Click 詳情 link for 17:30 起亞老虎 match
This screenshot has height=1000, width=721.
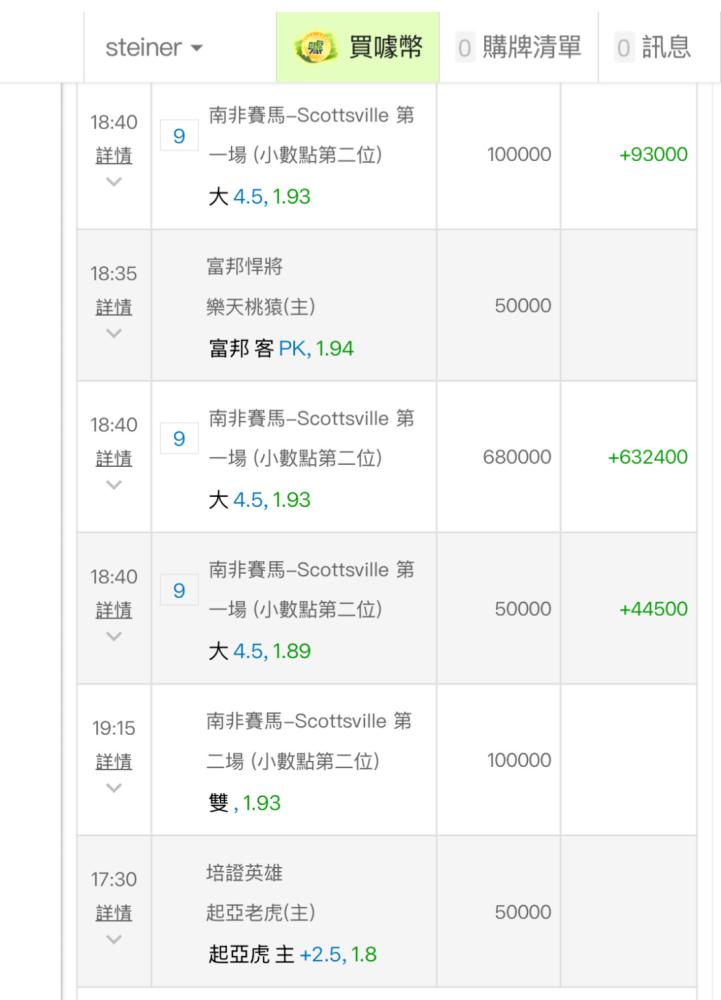(113, 913)
